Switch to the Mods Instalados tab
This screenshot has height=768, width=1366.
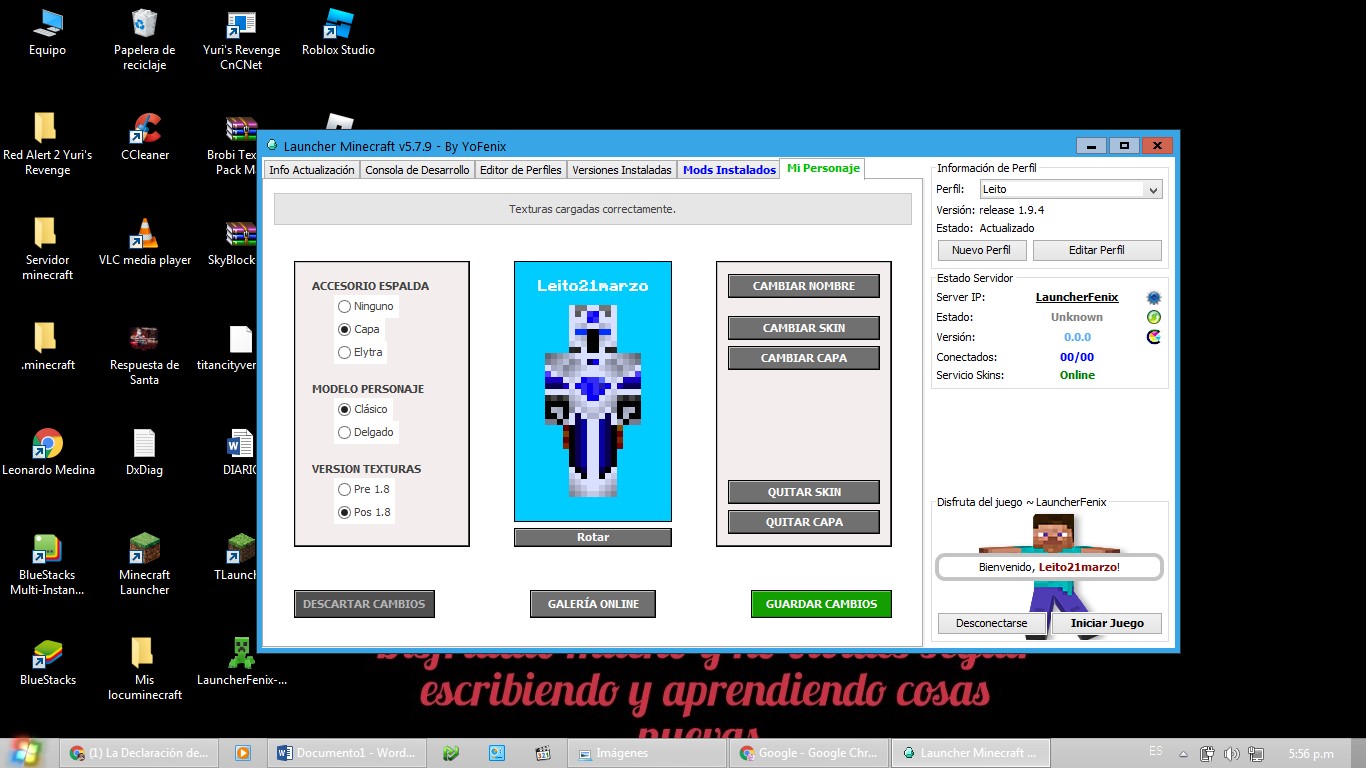coord(729,170)
